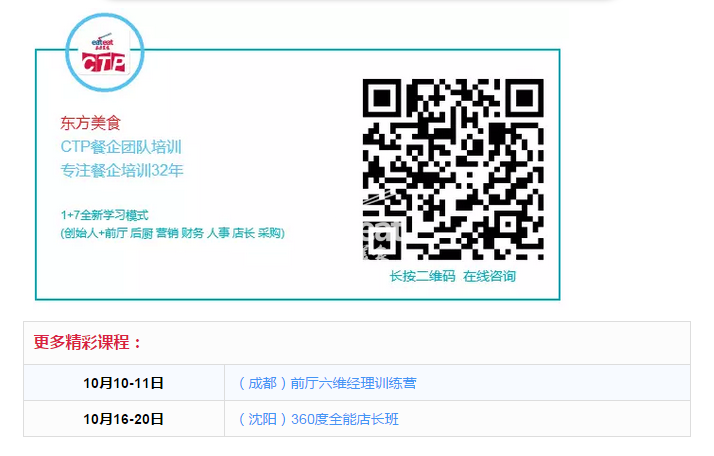This screenshot has height=456, width=714.
Task: Open the 沈阳 360度全能店长班 course link
Action: (319, 419)
